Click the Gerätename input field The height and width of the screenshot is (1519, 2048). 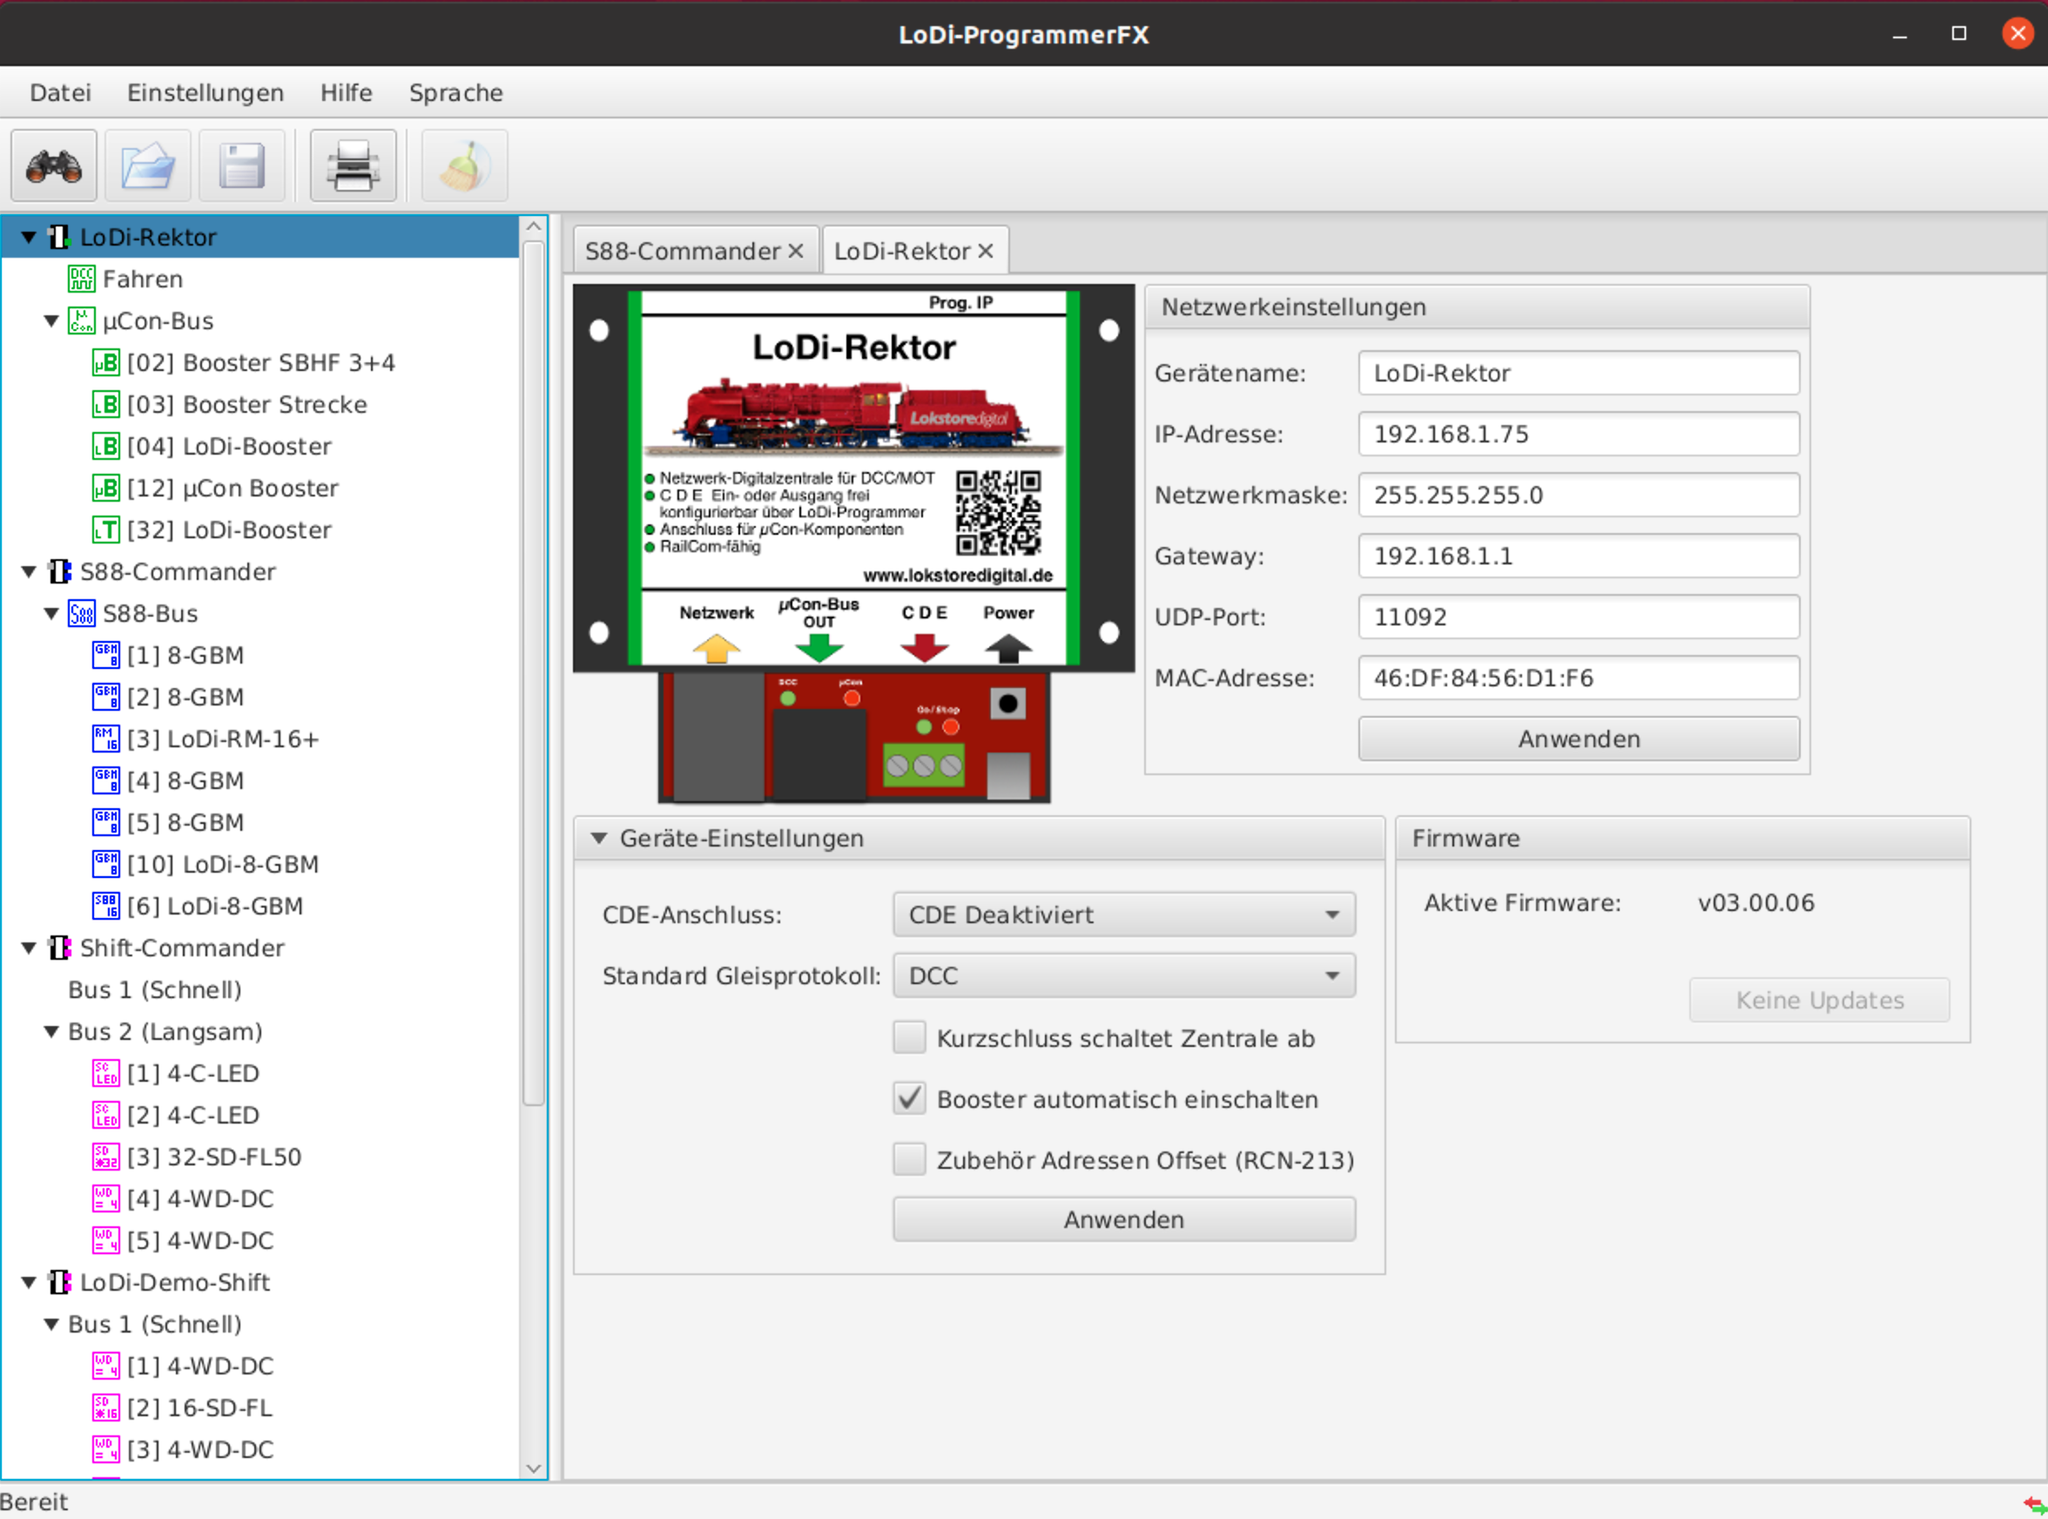click(1579, 373)
